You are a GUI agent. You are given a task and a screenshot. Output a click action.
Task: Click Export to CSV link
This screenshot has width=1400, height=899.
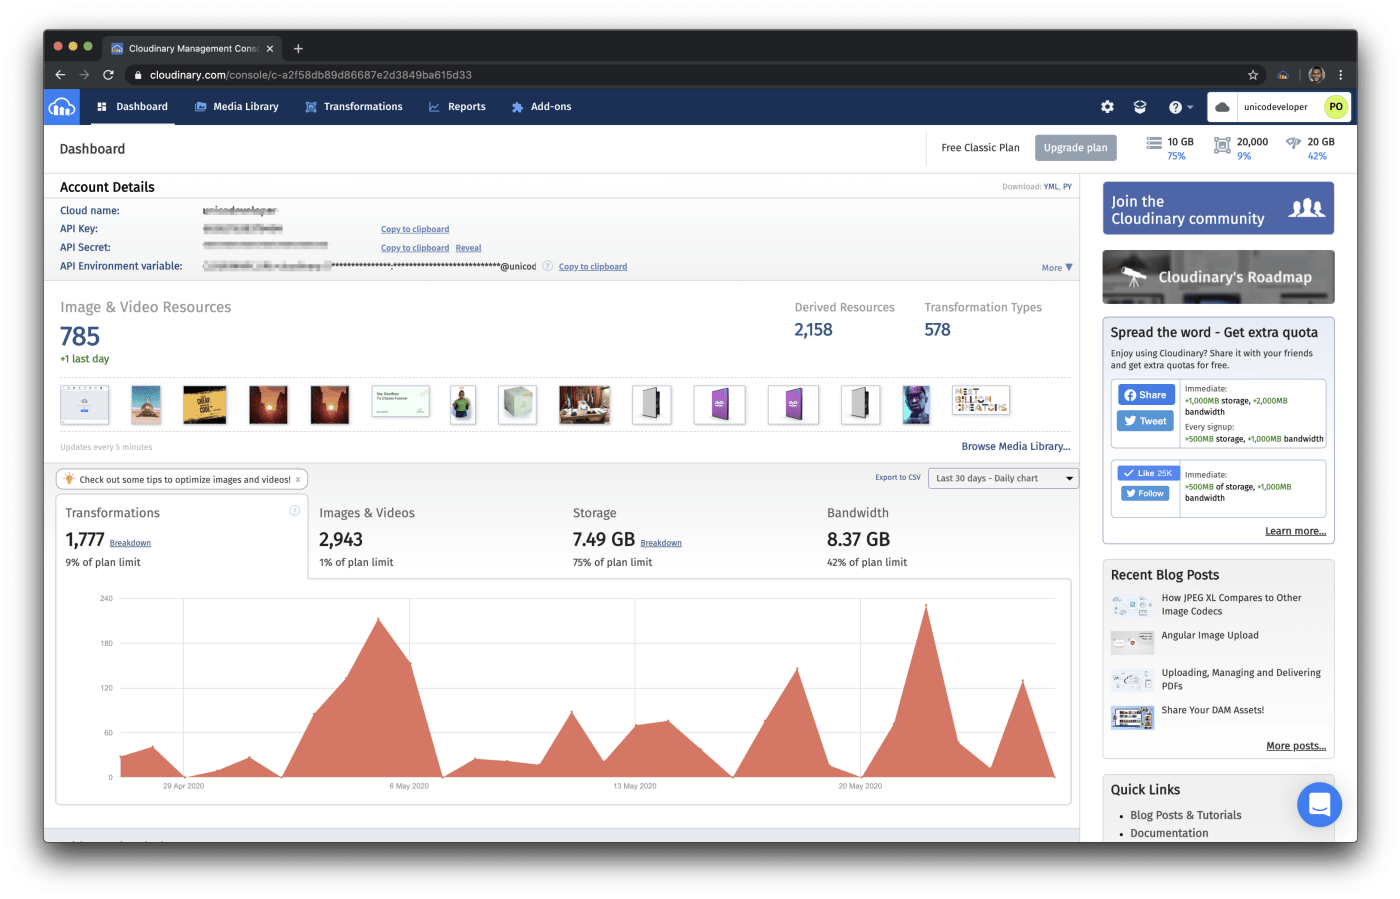tap(898, 478)
